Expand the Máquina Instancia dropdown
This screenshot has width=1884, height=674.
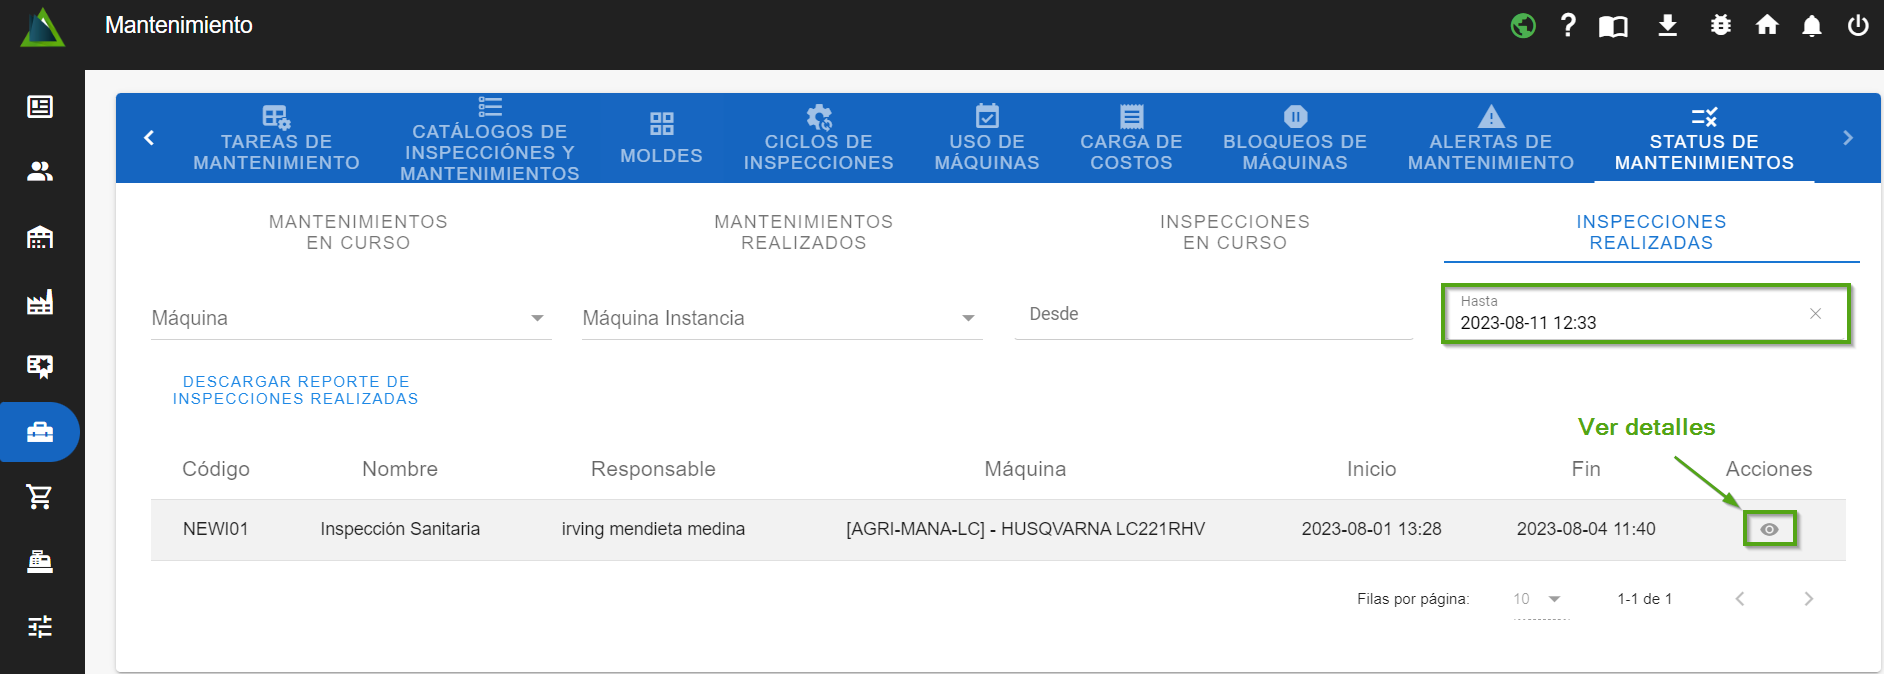pyautogui.click(x=967, y=318)
